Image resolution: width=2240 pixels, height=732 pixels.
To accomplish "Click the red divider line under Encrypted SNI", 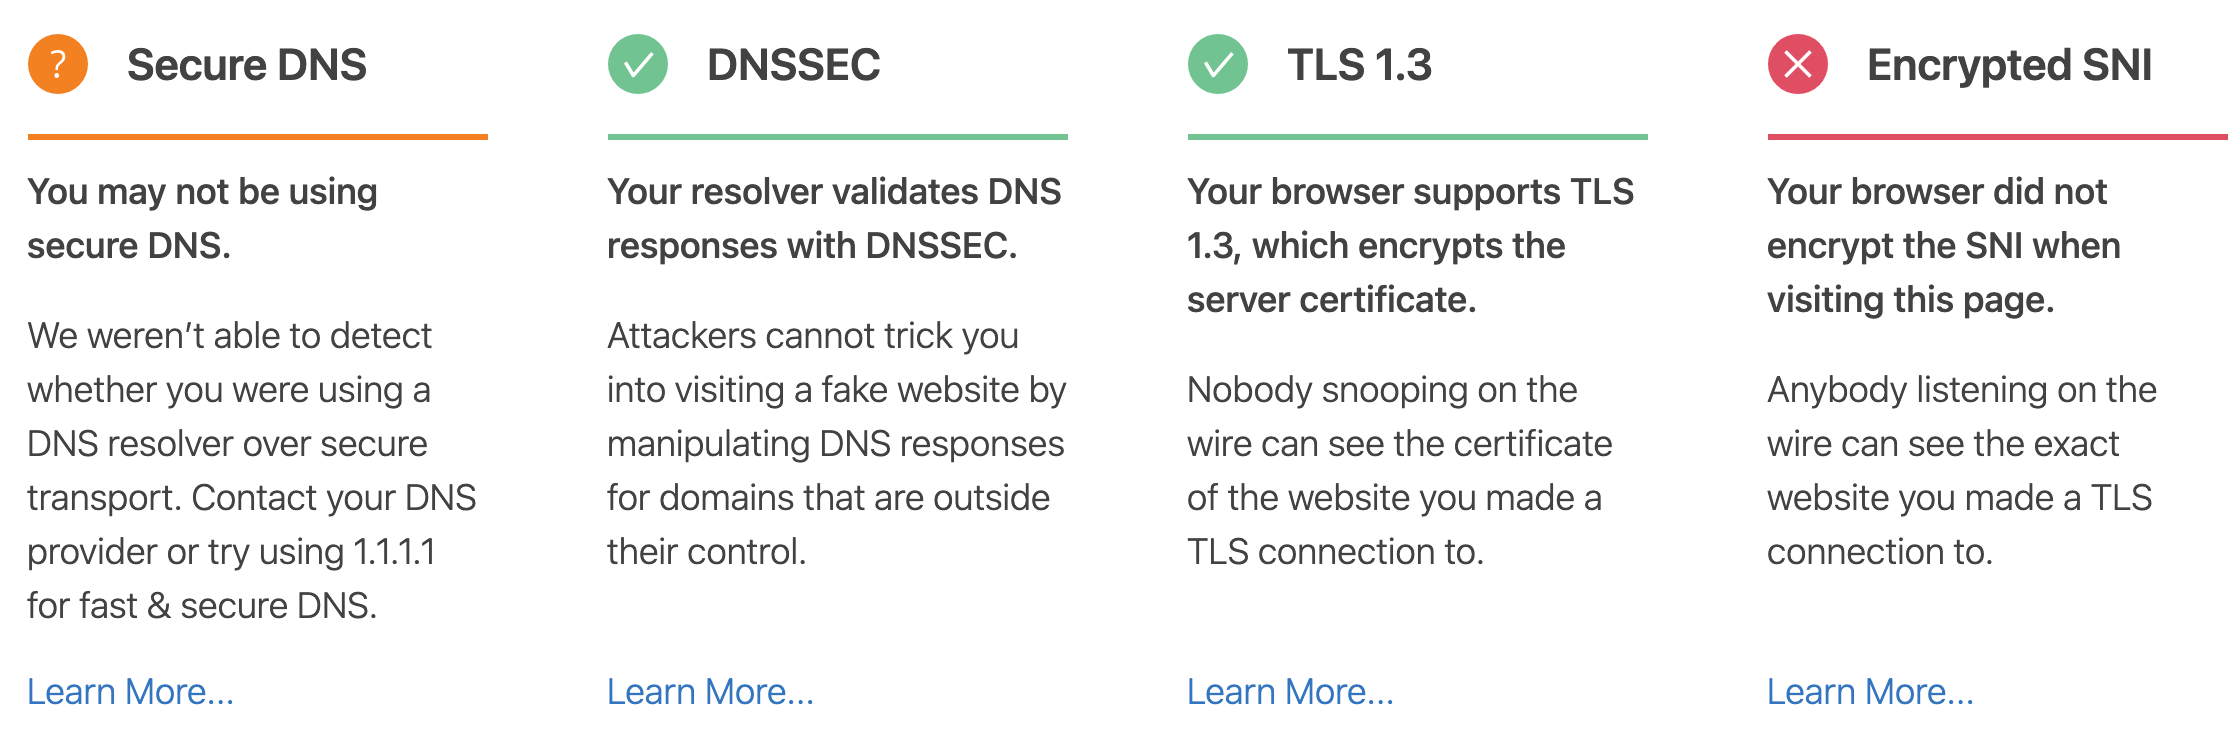I will coord(1998,137).
